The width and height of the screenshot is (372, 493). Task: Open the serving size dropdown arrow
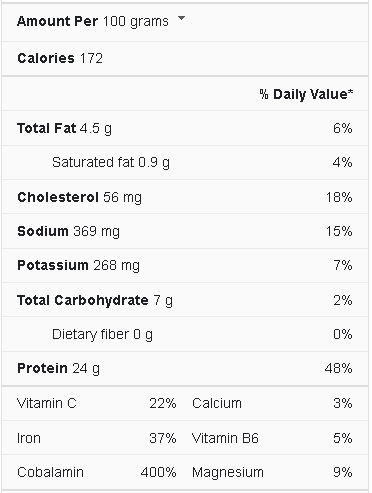181,18
